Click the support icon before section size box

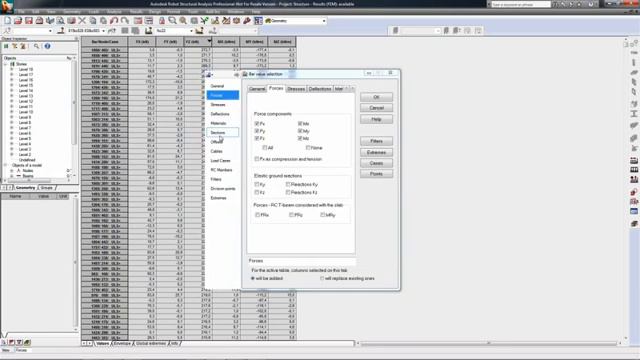(61, 31)
